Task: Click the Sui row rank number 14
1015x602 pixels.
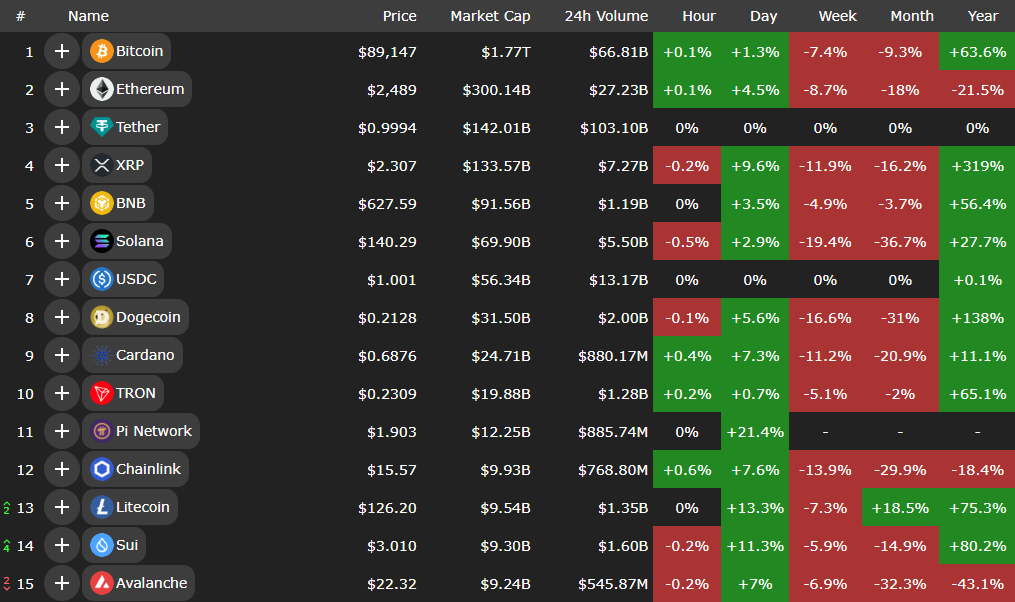Action: tap(25, 545)
